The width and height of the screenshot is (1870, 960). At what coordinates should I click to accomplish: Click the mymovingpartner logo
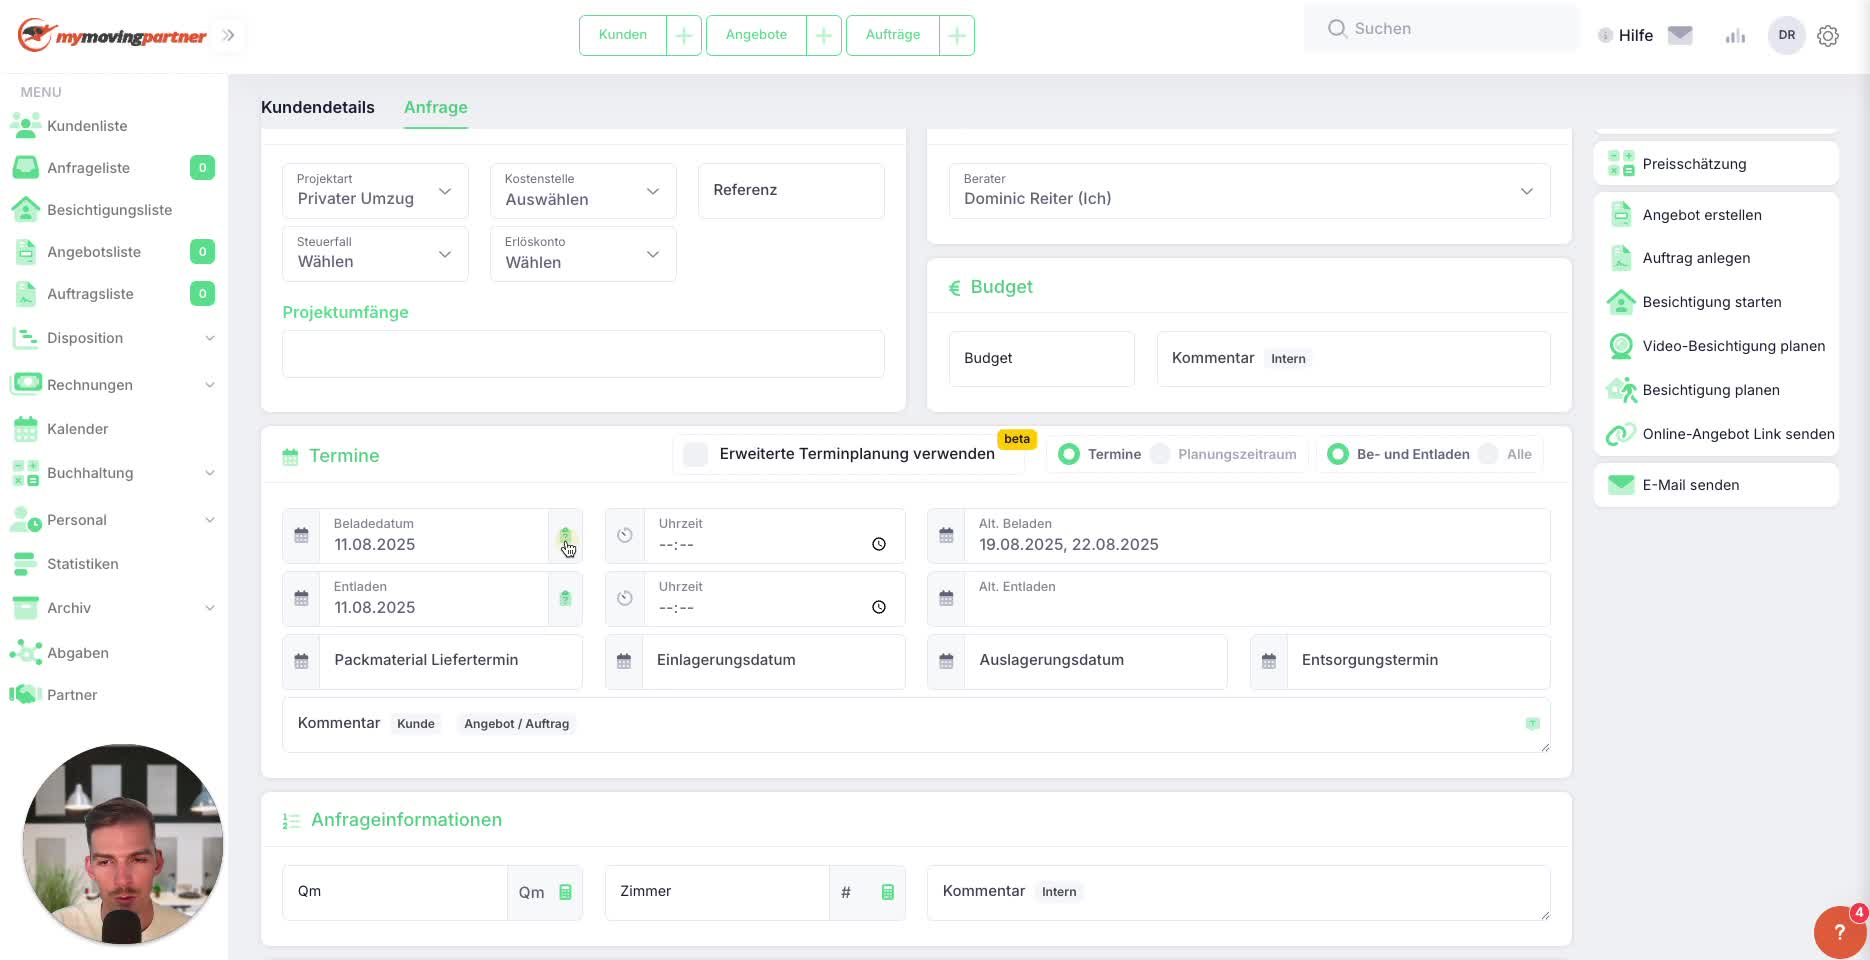[112, 35]
